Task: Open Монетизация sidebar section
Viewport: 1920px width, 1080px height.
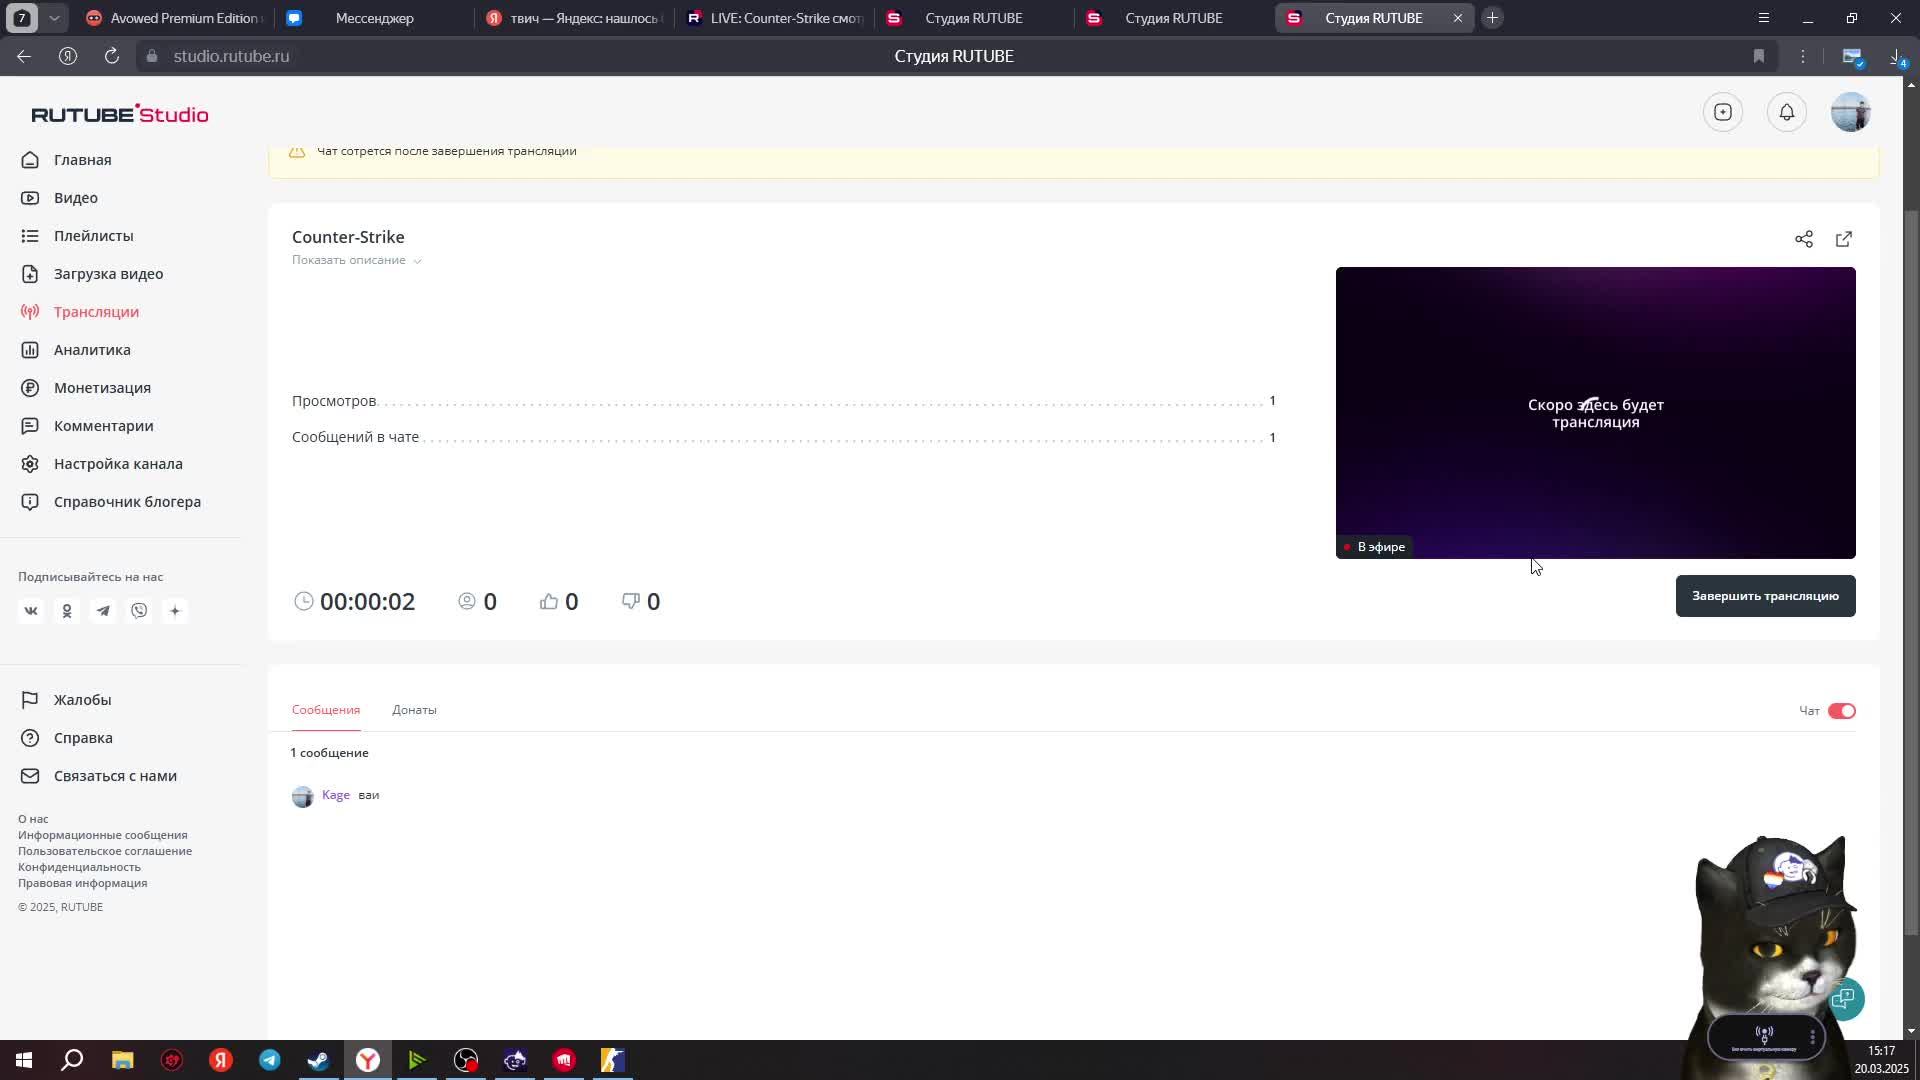Action: point(102,388)
